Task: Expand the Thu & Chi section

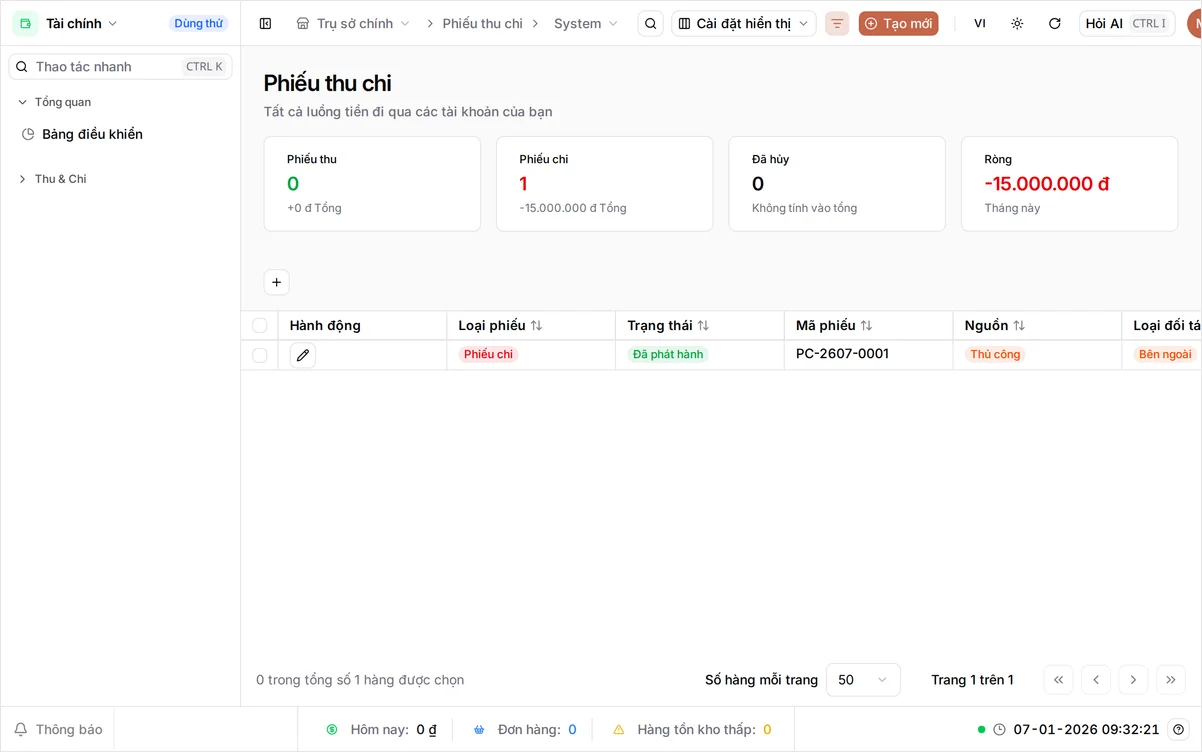Action: click(x=60, y=179)
